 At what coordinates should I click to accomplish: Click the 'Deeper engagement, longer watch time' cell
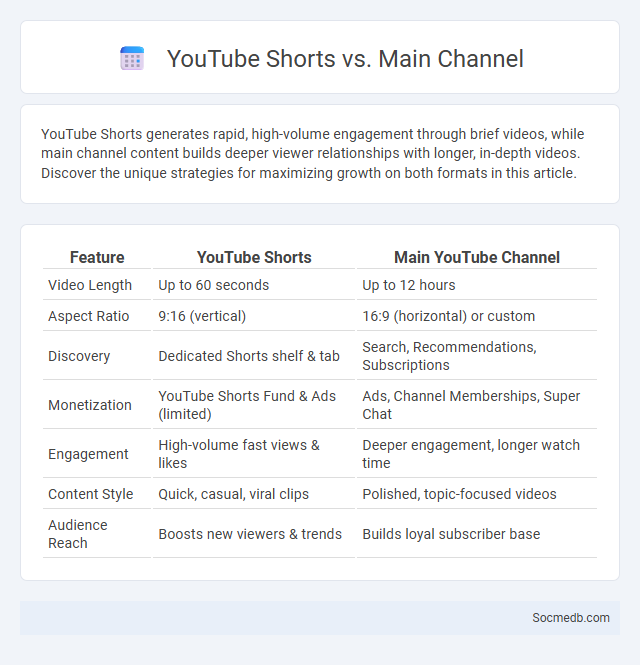coord(477,454)
